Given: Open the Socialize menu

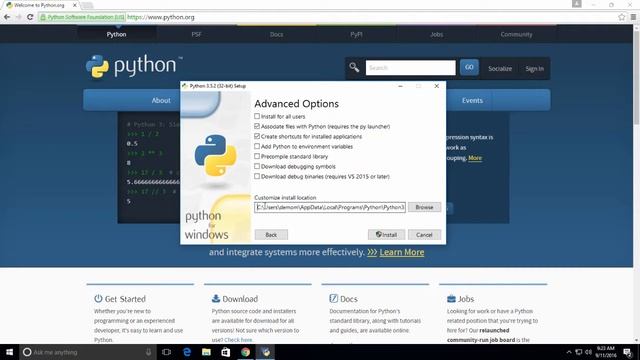Looking at the screenshot, I should pyautogui.click(x=500, y=69).
